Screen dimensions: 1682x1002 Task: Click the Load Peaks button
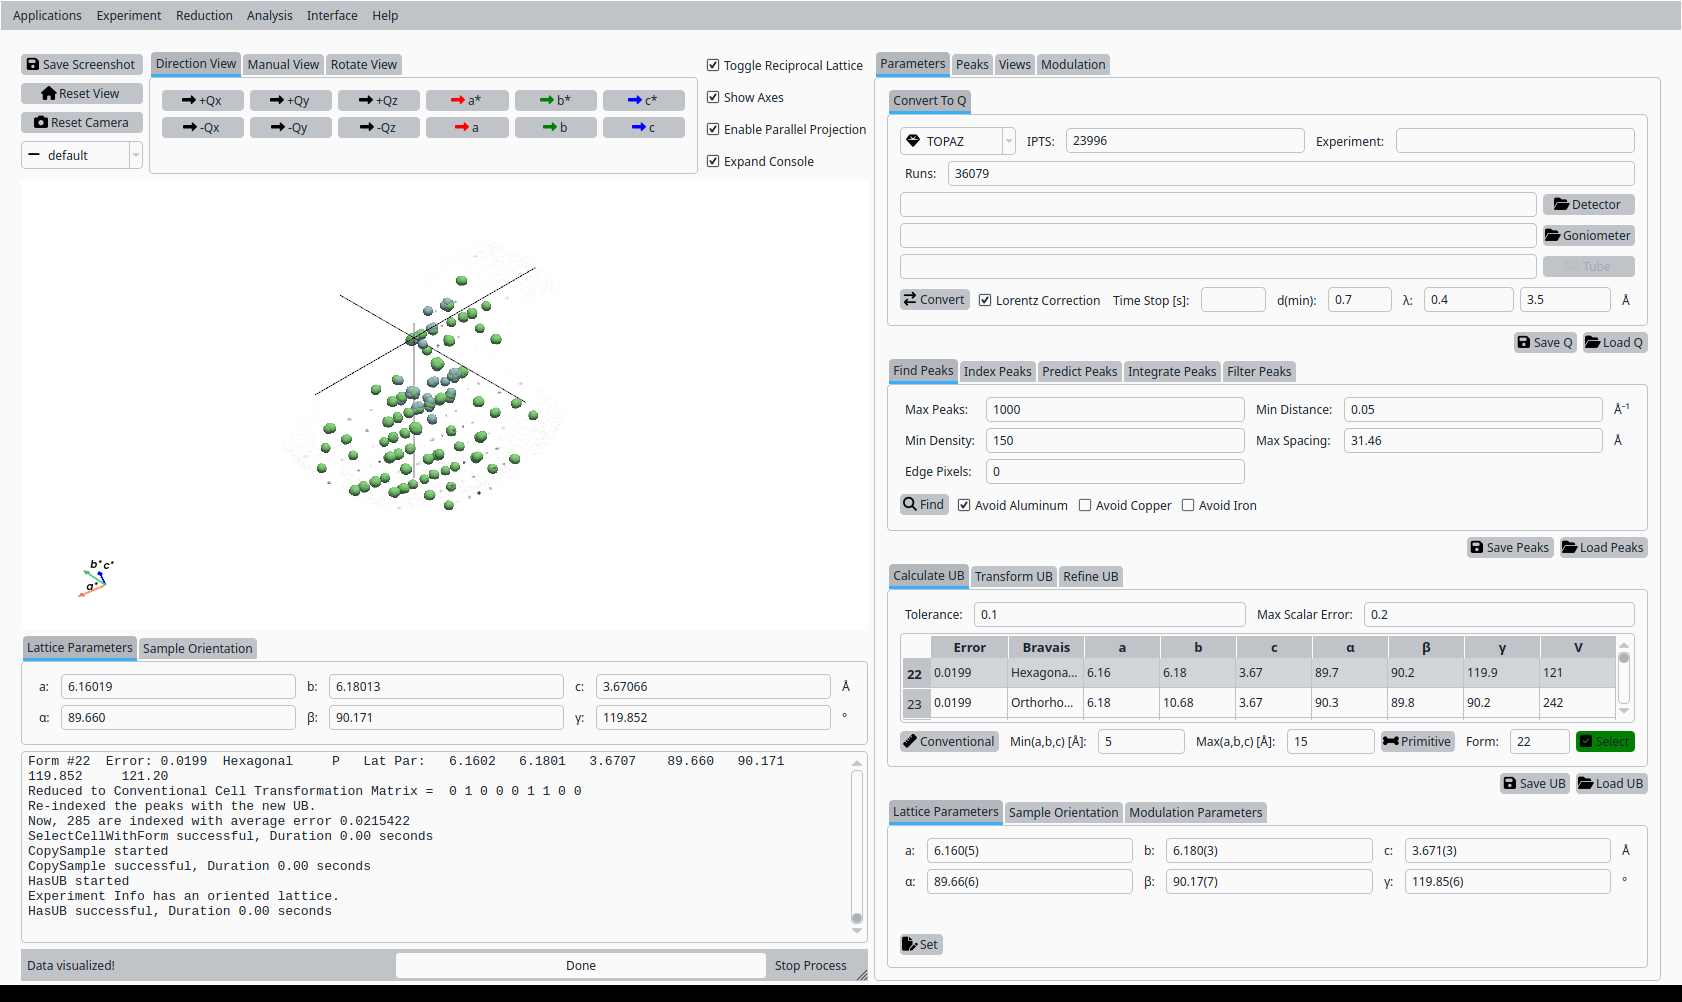click(1603, 548)
